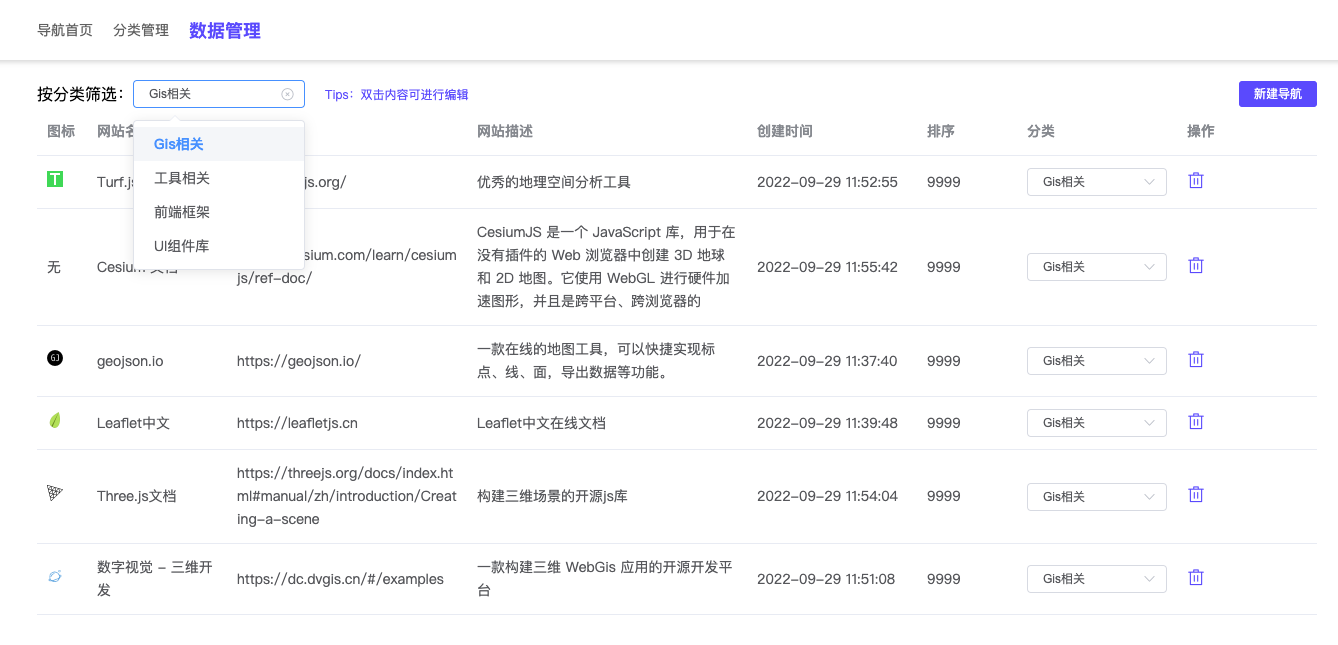1338x645 pixels.
Task: Click the 新建导航 button
Action: (x=1277, y=93)
